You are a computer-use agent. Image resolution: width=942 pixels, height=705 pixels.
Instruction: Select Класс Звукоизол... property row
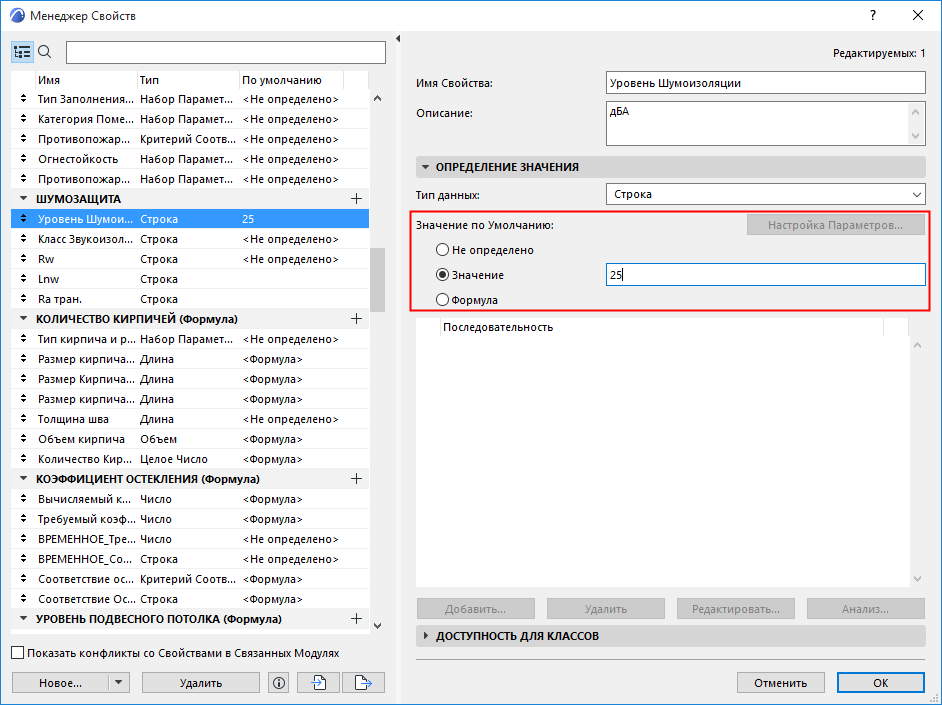190,239
